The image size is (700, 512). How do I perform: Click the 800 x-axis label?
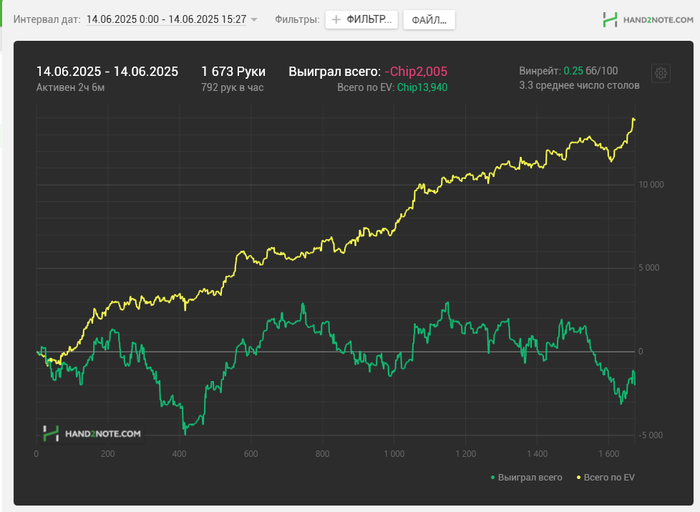pyautogui.click(x=322, y=454)
